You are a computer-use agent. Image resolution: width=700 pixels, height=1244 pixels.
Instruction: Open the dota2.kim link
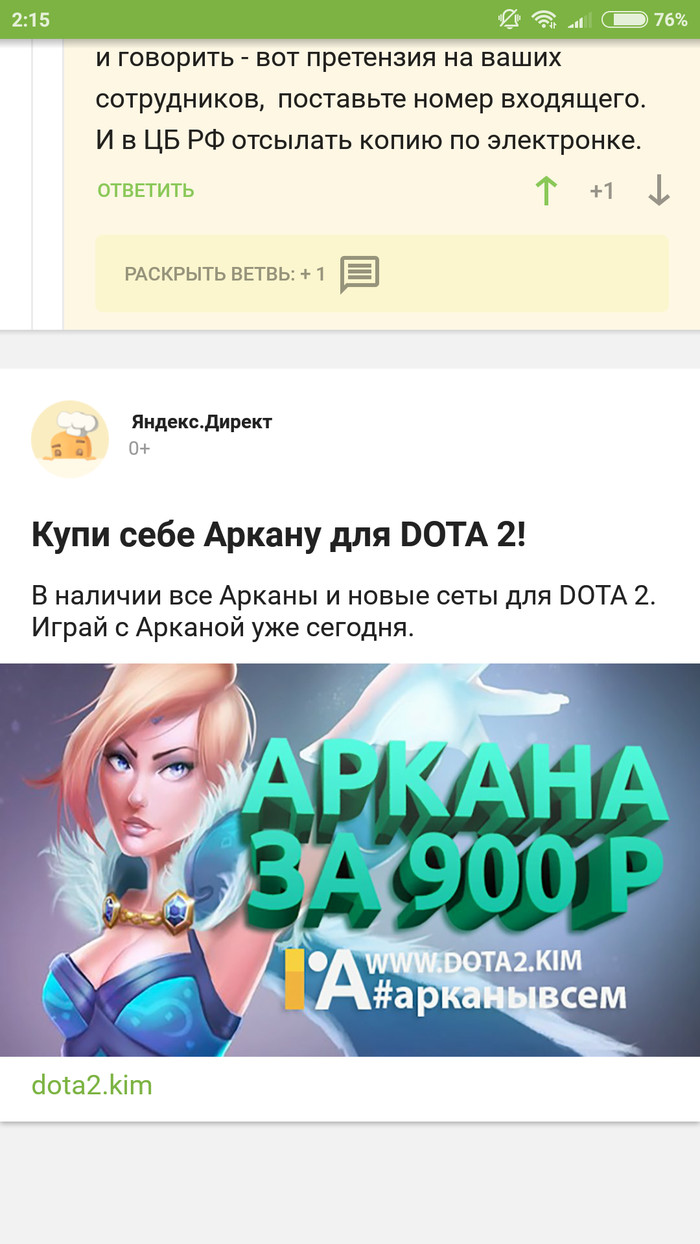92,1084
